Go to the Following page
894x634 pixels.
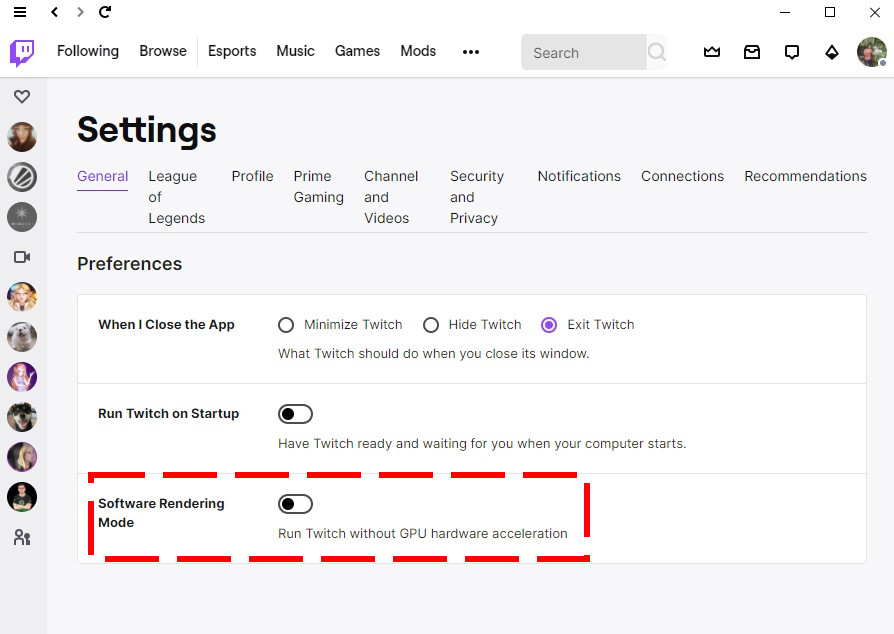(x=88, y=51)
